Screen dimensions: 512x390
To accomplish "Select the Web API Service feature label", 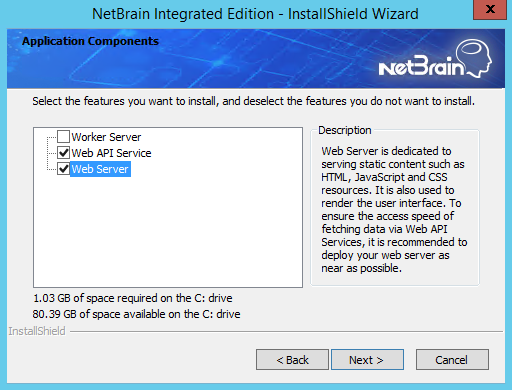I will click(x=111, y=153).
